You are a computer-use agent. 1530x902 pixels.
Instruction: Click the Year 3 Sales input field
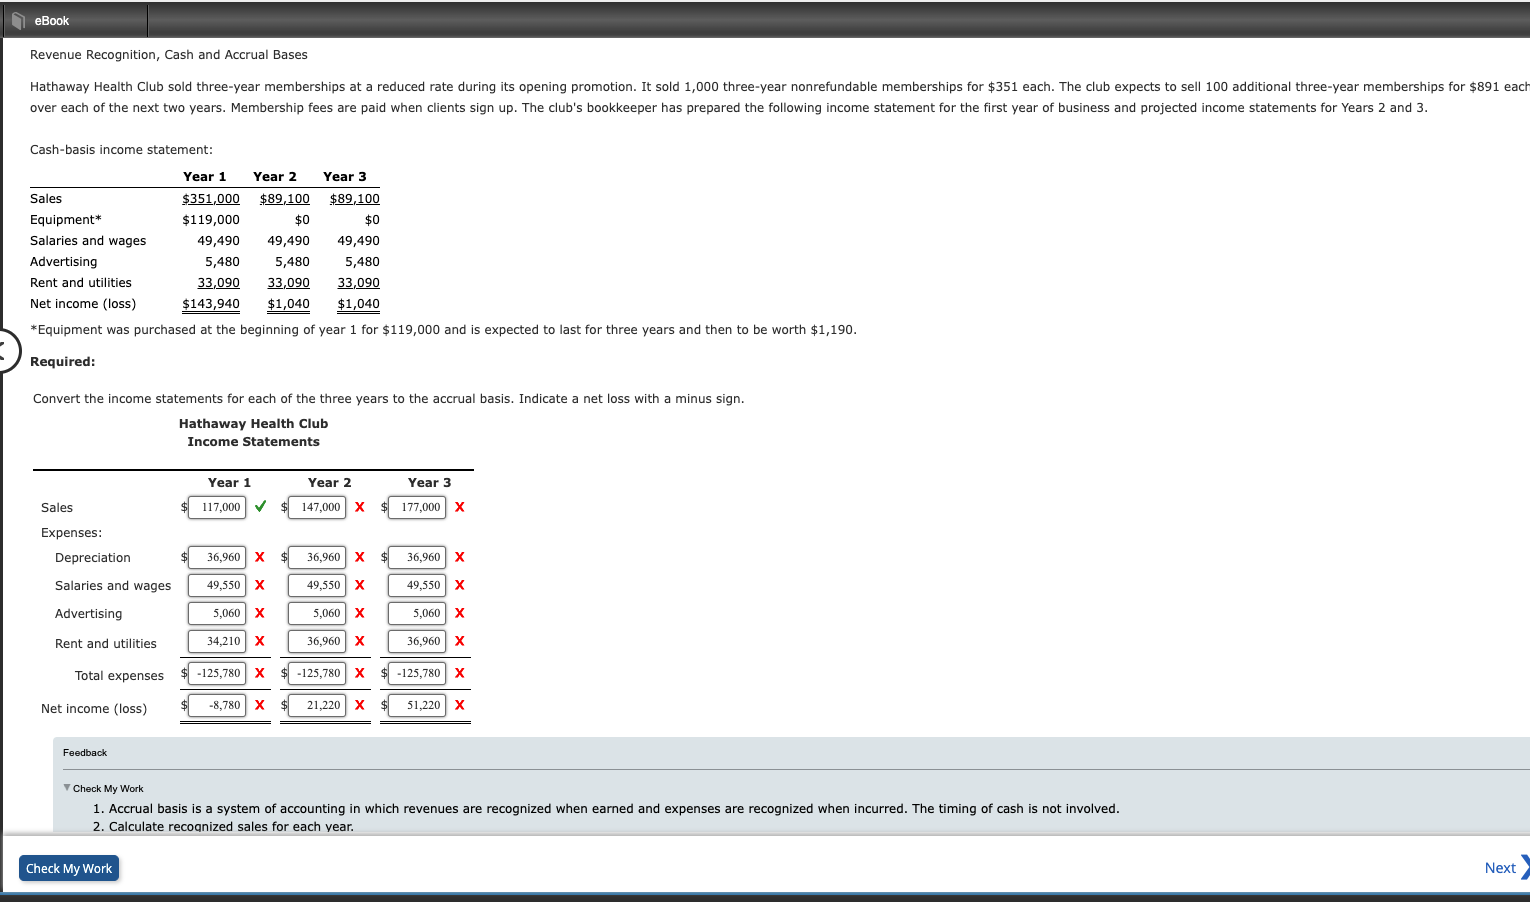click(417, 507)
